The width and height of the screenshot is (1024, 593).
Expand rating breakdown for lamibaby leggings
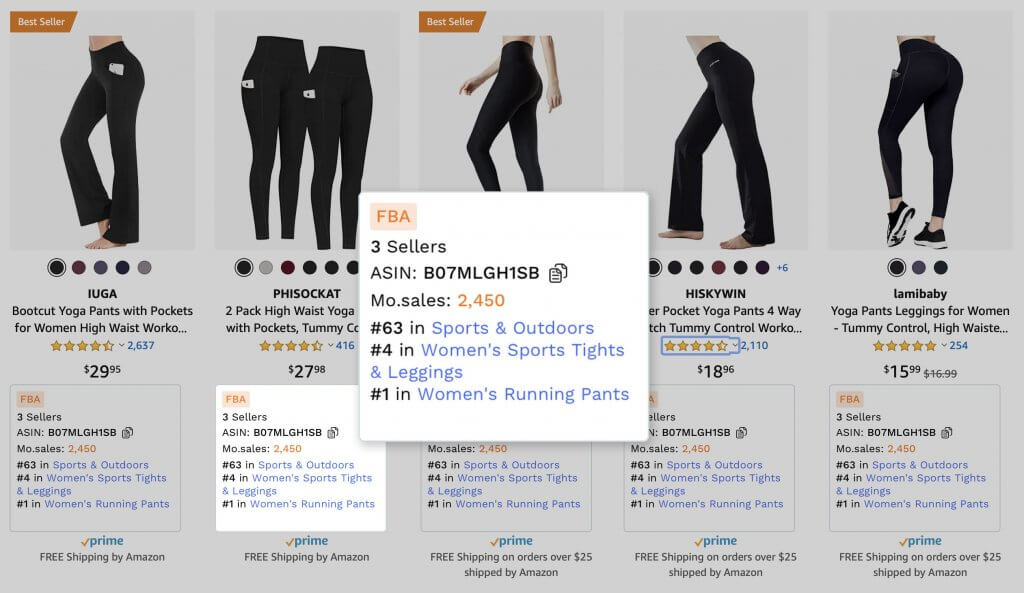click(944, 345)
